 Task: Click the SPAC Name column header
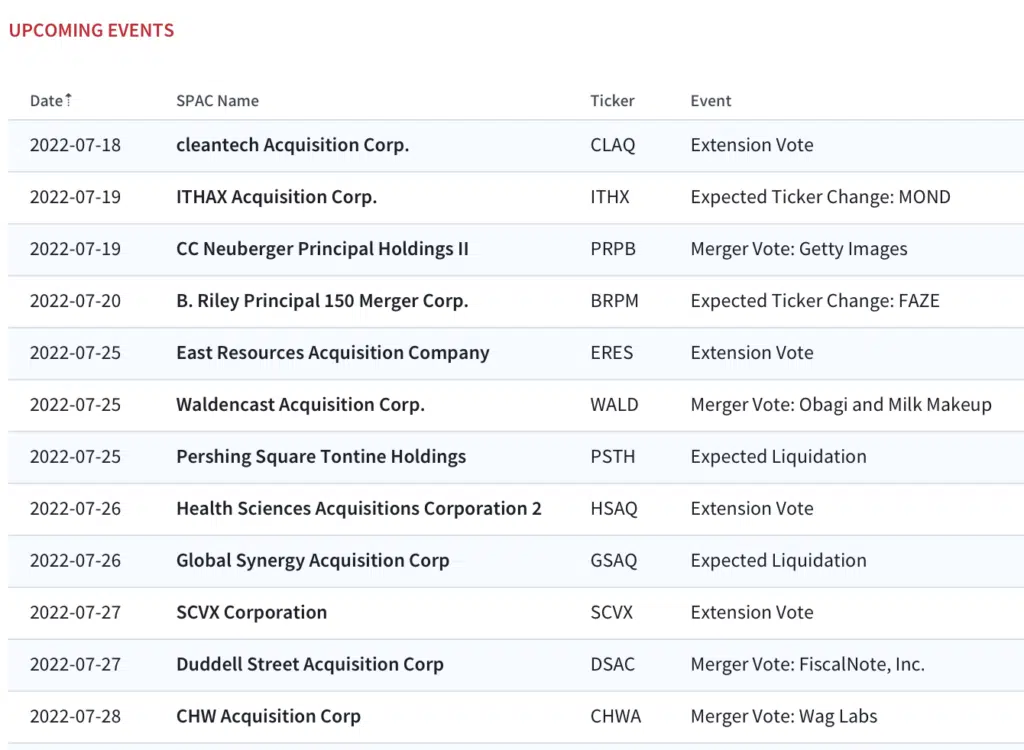coord(217,101)
